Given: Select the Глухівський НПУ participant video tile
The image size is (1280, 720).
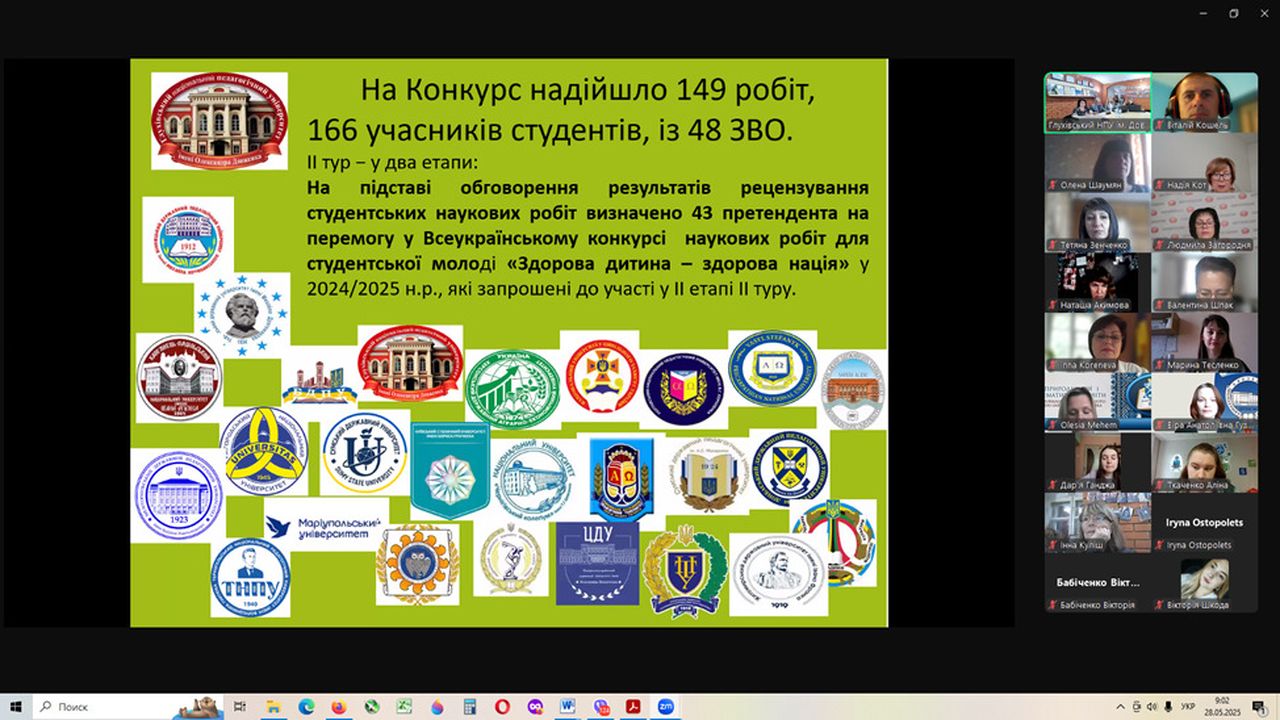Looking at the screenshot, I should coord(1097,102).
